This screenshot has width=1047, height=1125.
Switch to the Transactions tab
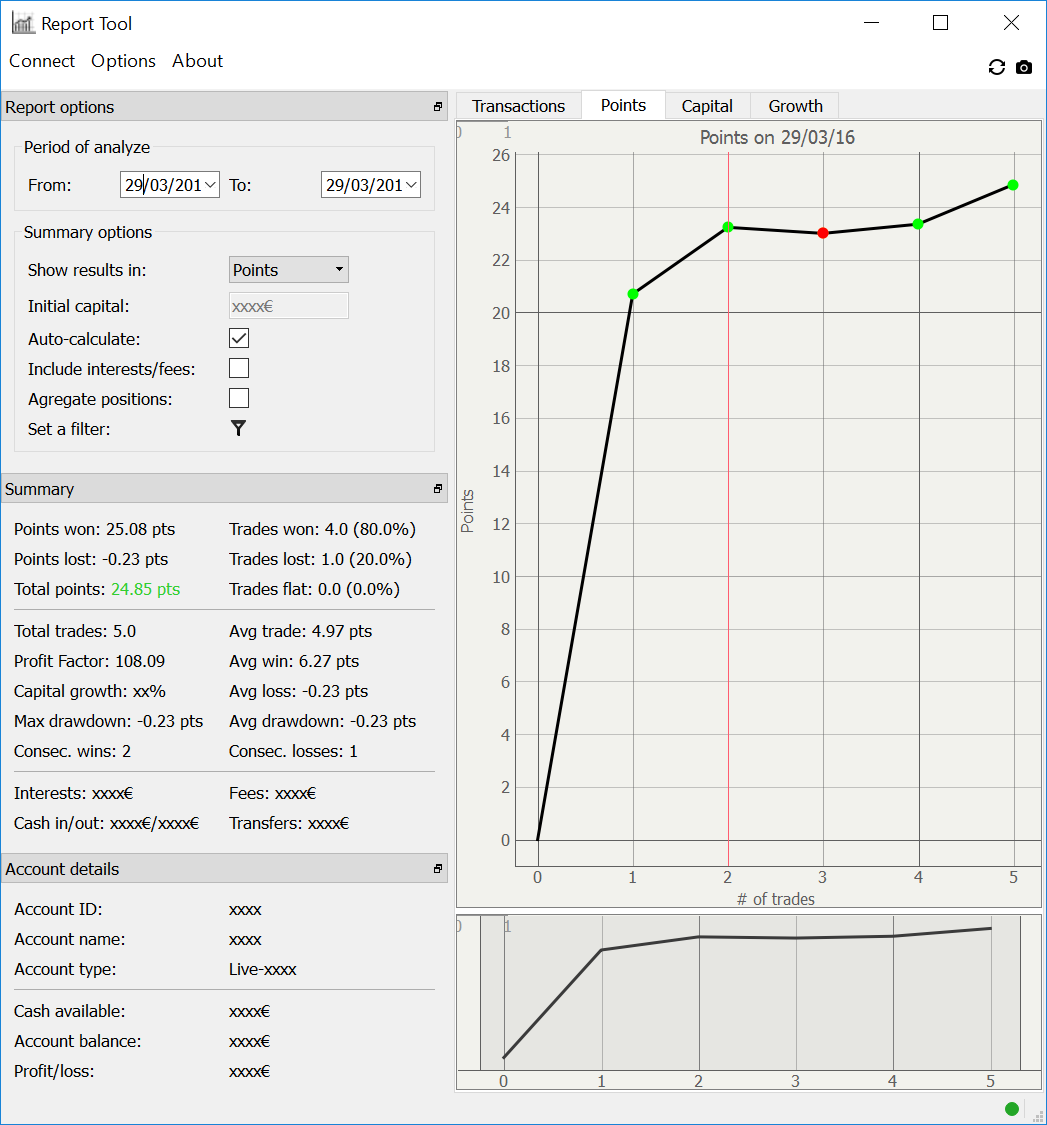pyautogui.click(x=518, y=106)
